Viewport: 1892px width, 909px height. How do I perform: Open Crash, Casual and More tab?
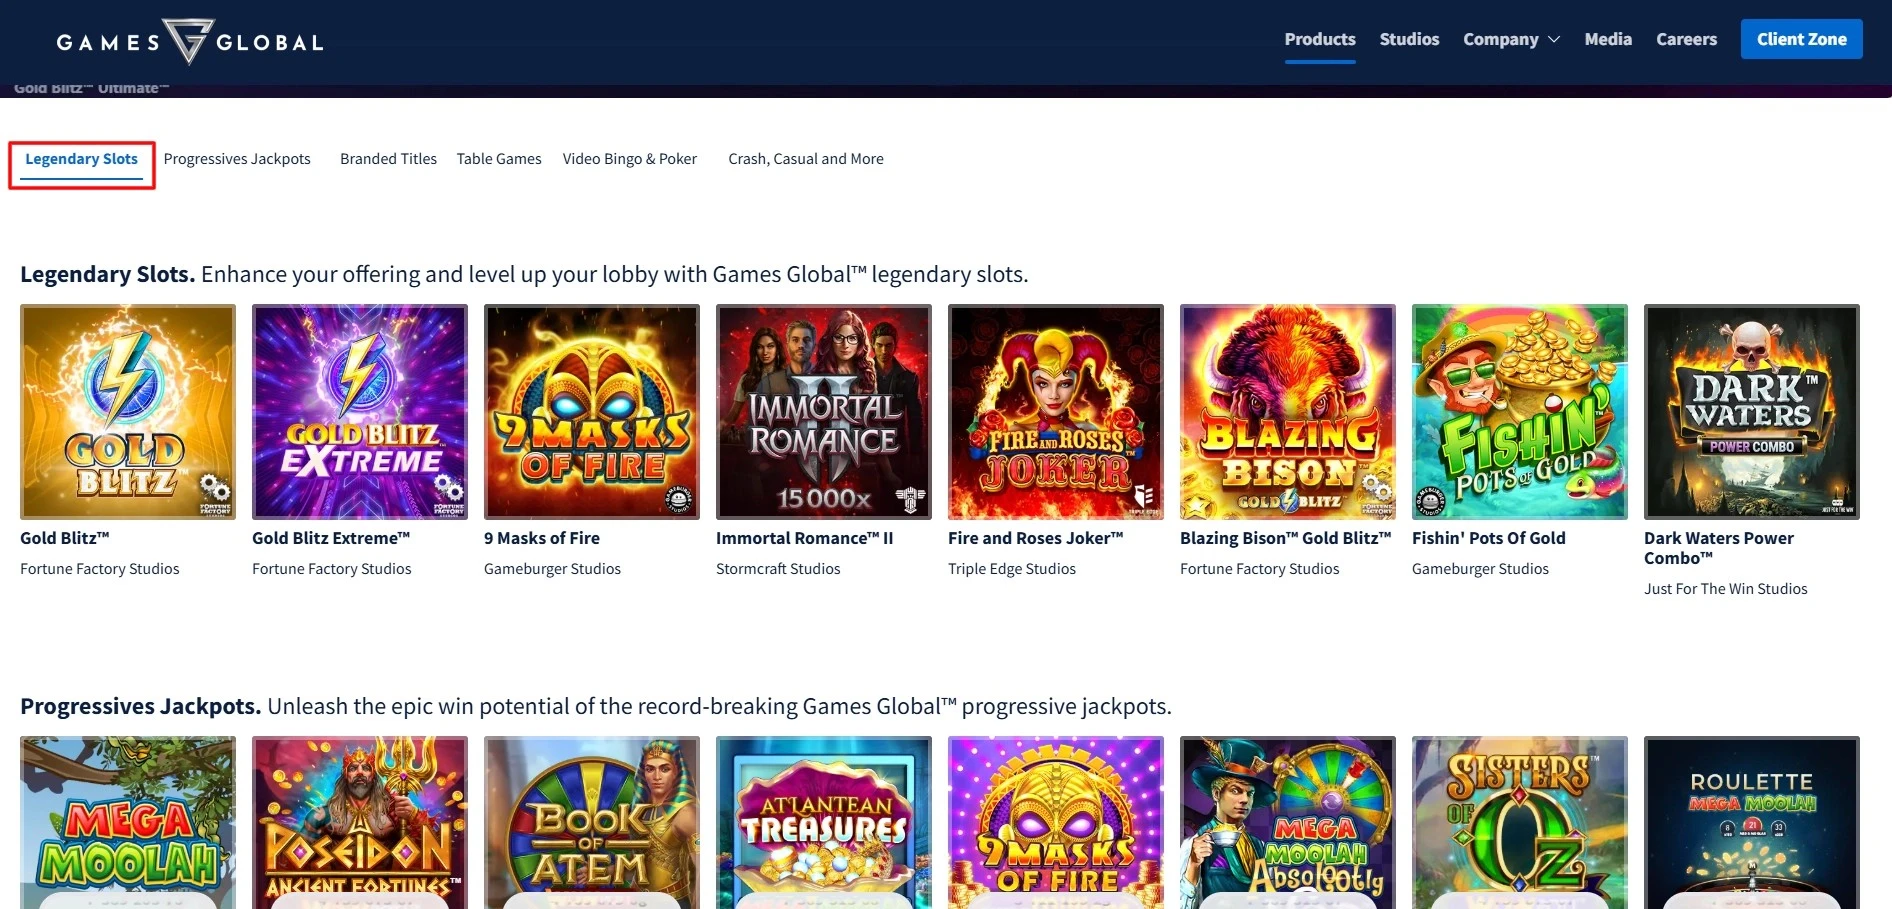tap(806, 159)
